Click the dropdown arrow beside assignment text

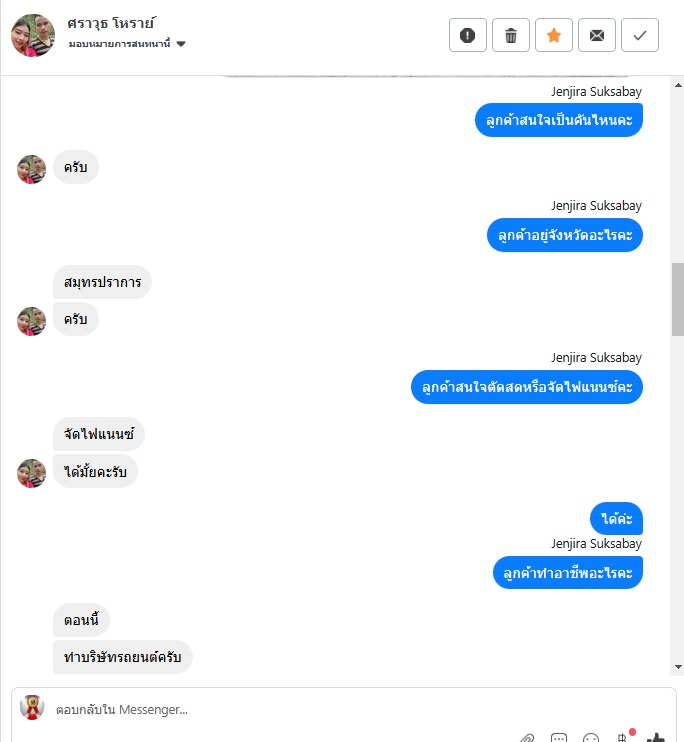coord(181,44)
